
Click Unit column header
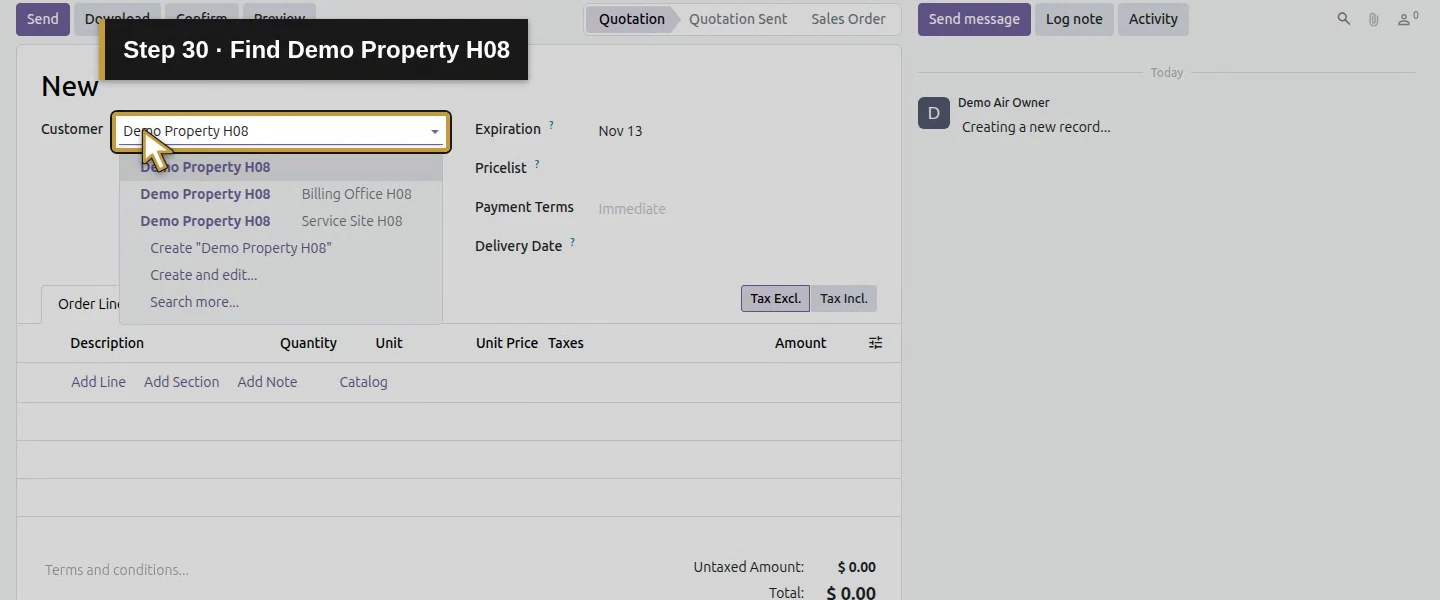pos(389,343)
